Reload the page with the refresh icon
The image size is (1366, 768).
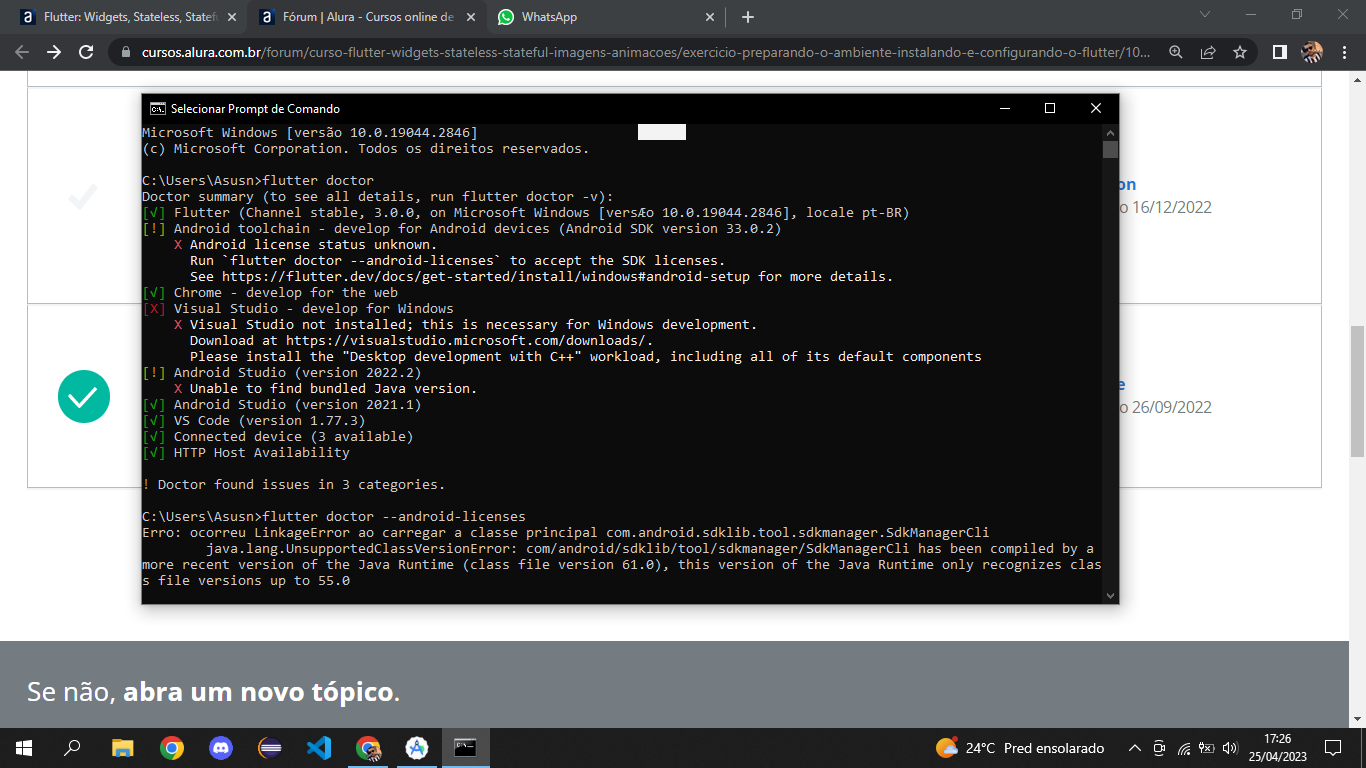[x=86, y=52]
